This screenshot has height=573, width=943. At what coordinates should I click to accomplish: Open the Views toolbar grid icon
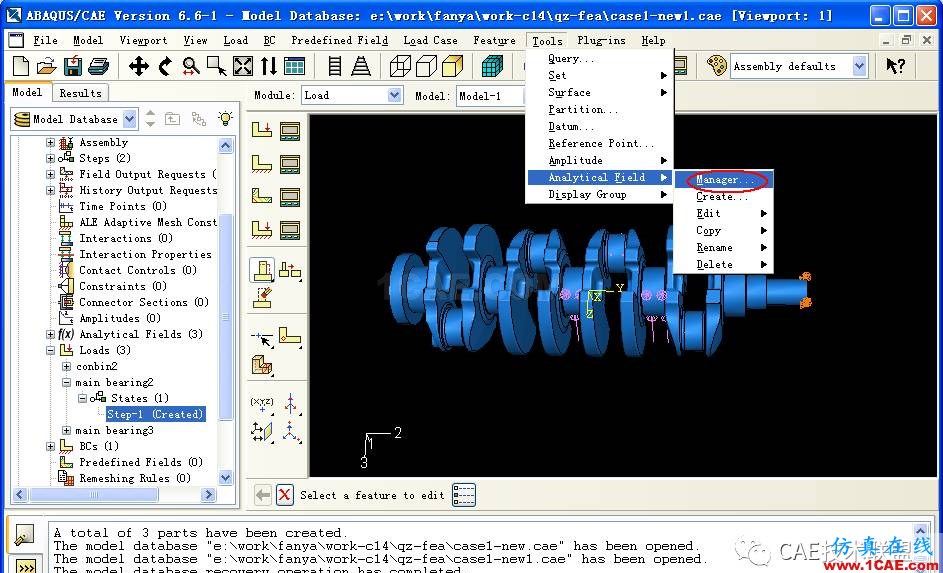coord(294,66)
